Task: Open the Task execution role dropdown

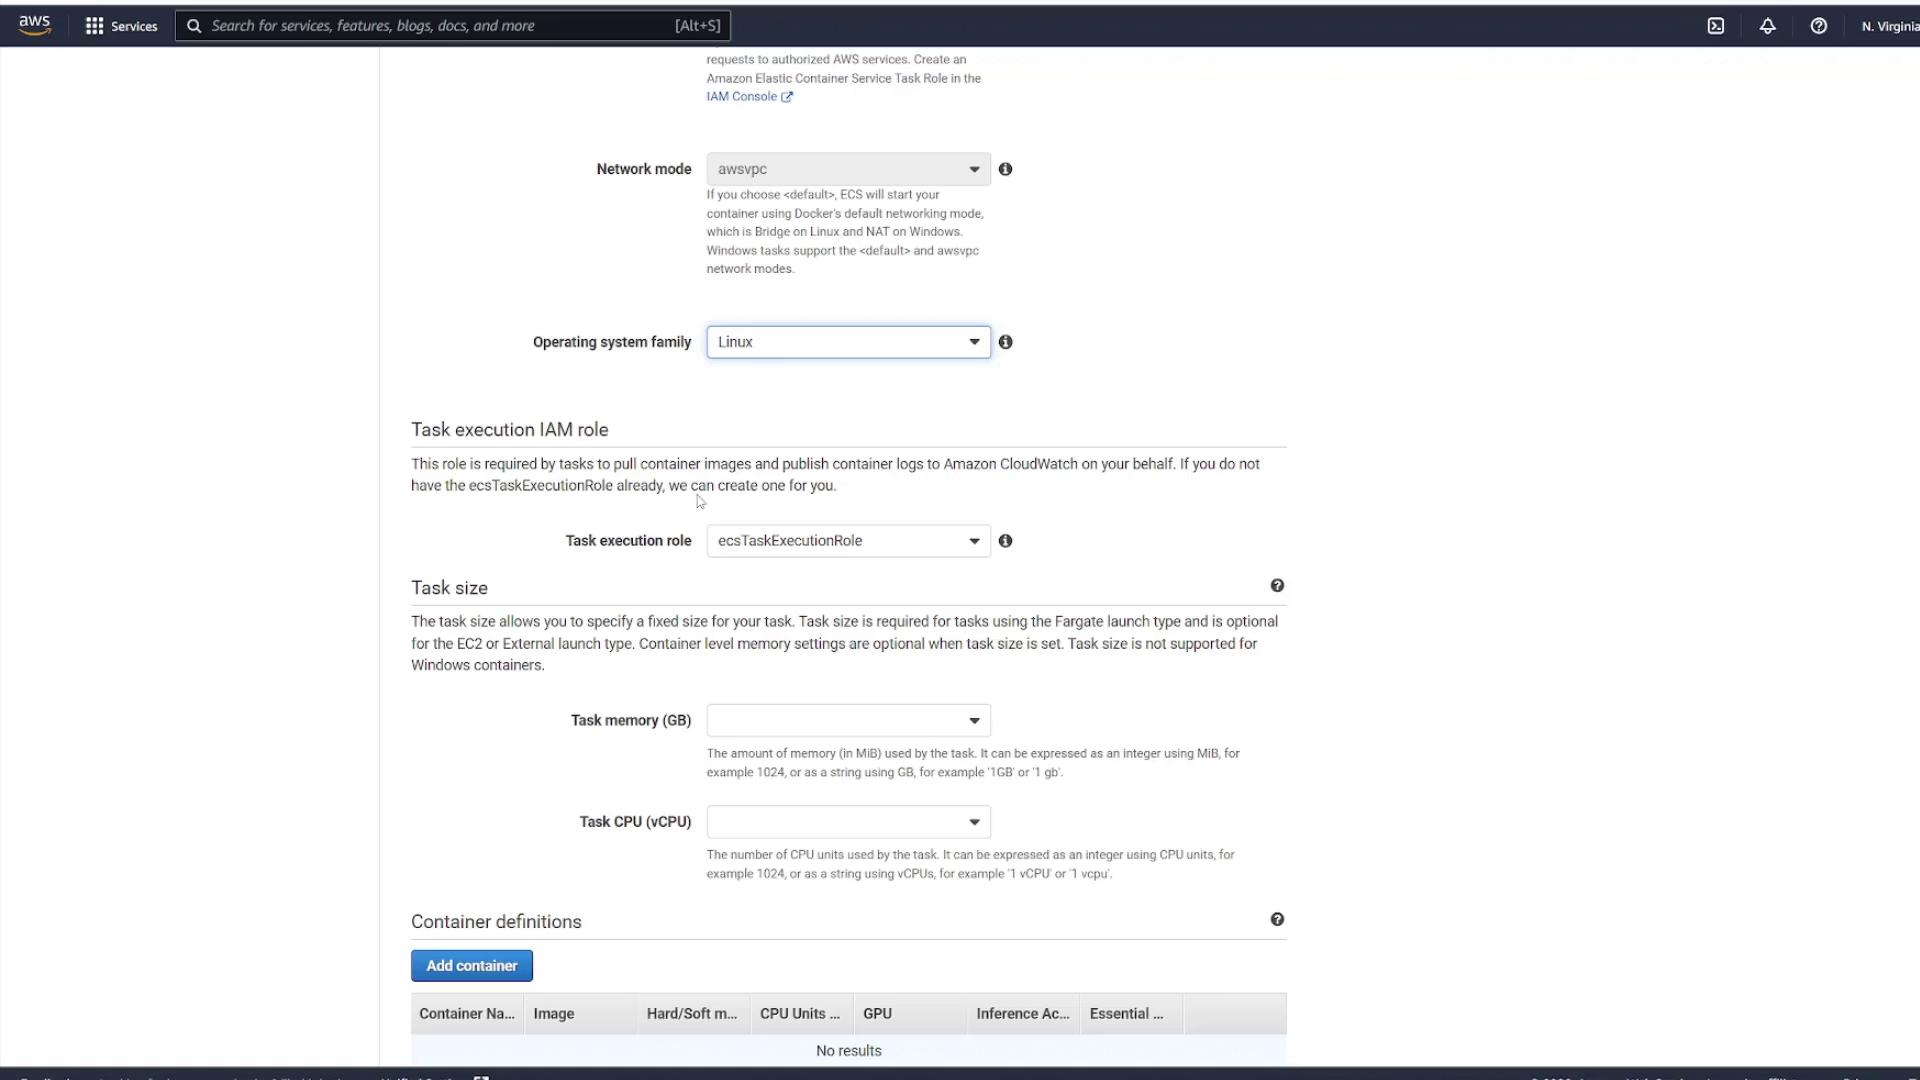Action: point(848,541)
